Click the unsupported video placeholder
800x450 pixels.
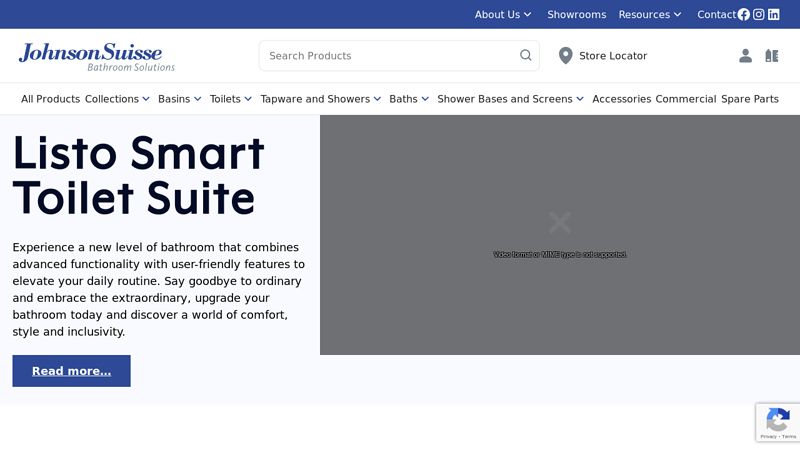click(560, 235)
